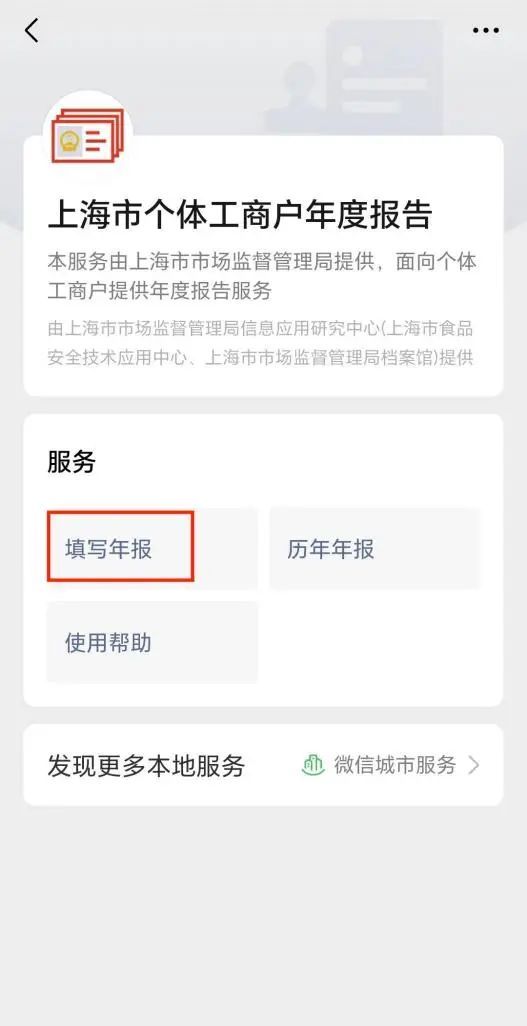Tap the description starting 本服务由上海市市场监督管理局提供
Viewport: 527px width, 1026px height.
point(262,275)
